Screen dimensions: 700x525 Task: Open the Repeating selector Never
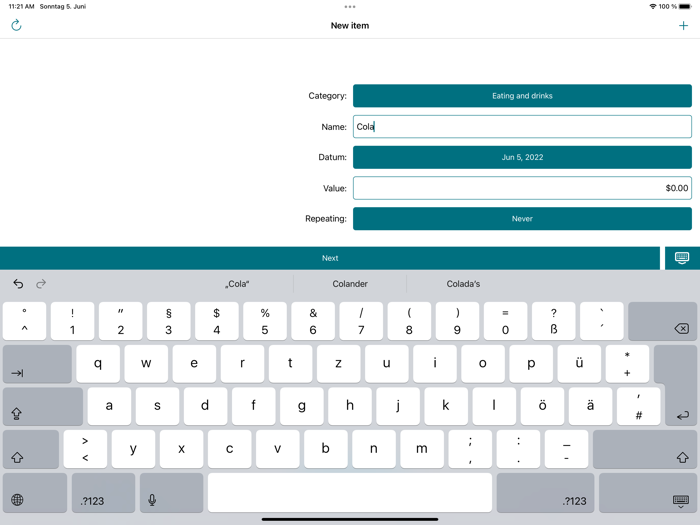pos(522,219)
